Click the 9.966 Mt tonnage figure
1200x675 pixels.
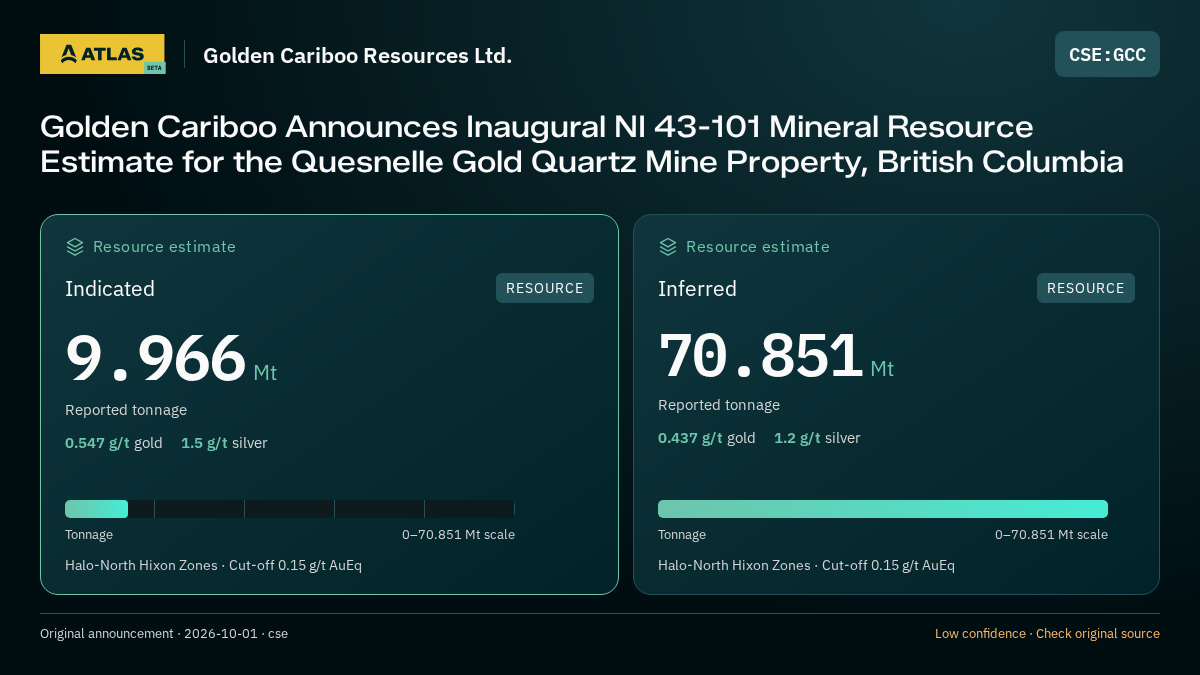pos(171,359)
